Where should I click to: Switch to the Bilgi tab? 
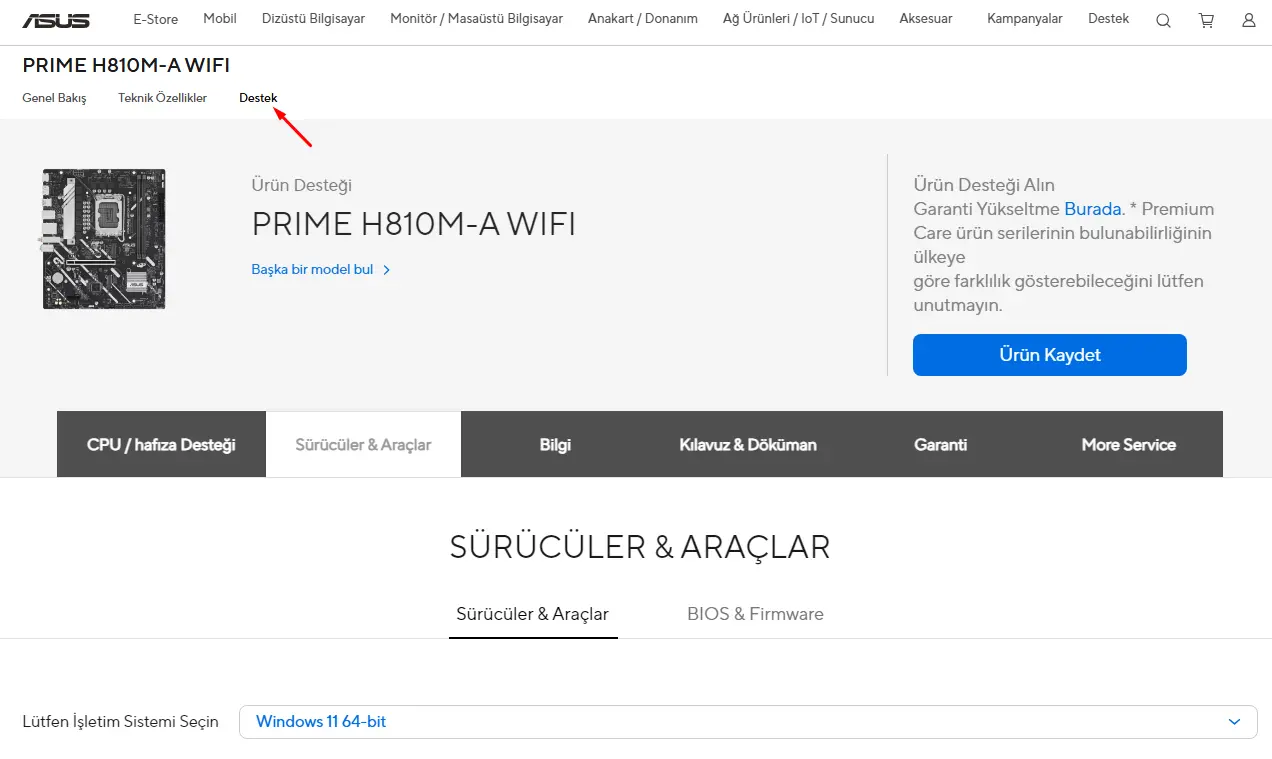tap(555, 444)
